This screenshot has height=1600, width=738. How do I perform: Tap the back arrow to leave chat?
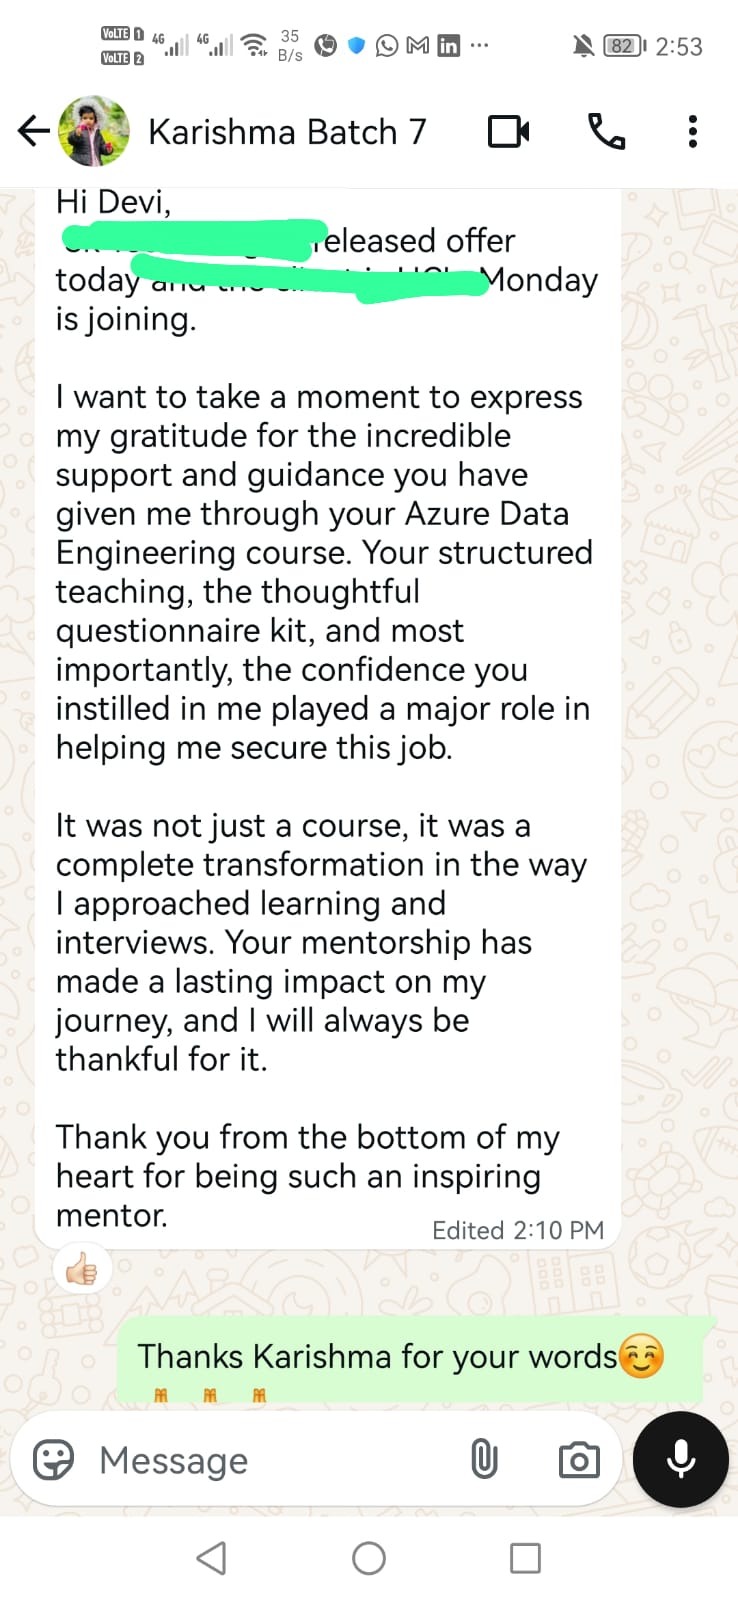pos(33,131)
